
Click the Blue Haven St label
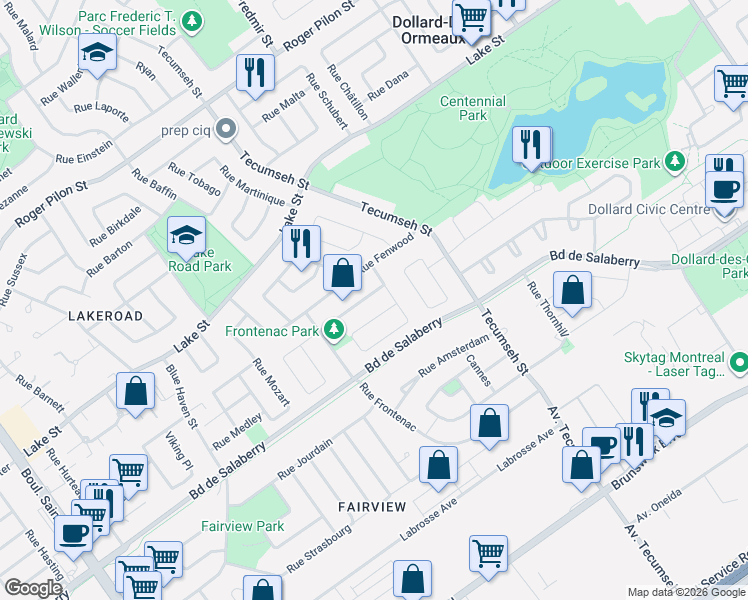[181, 397]
